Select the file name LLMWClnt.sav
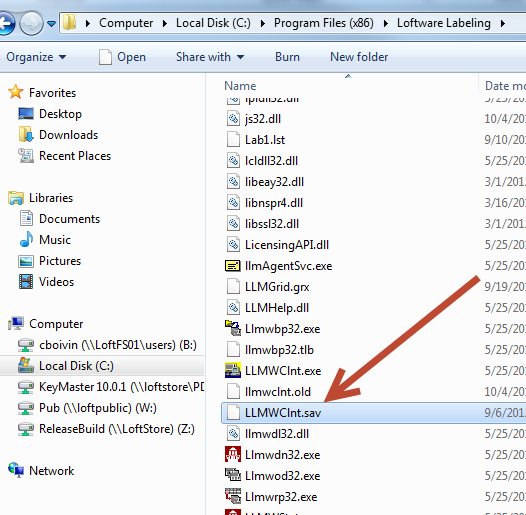 (x=283, y=413)
